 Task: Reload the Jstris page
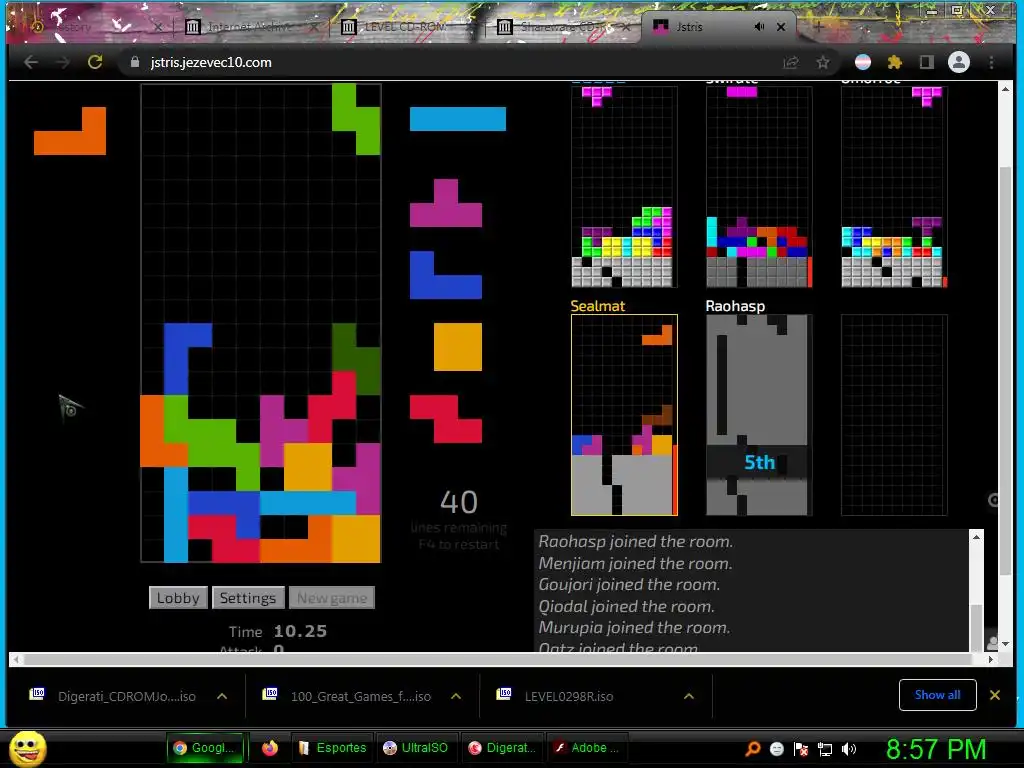pyautogui.click(x=95, y=62)
